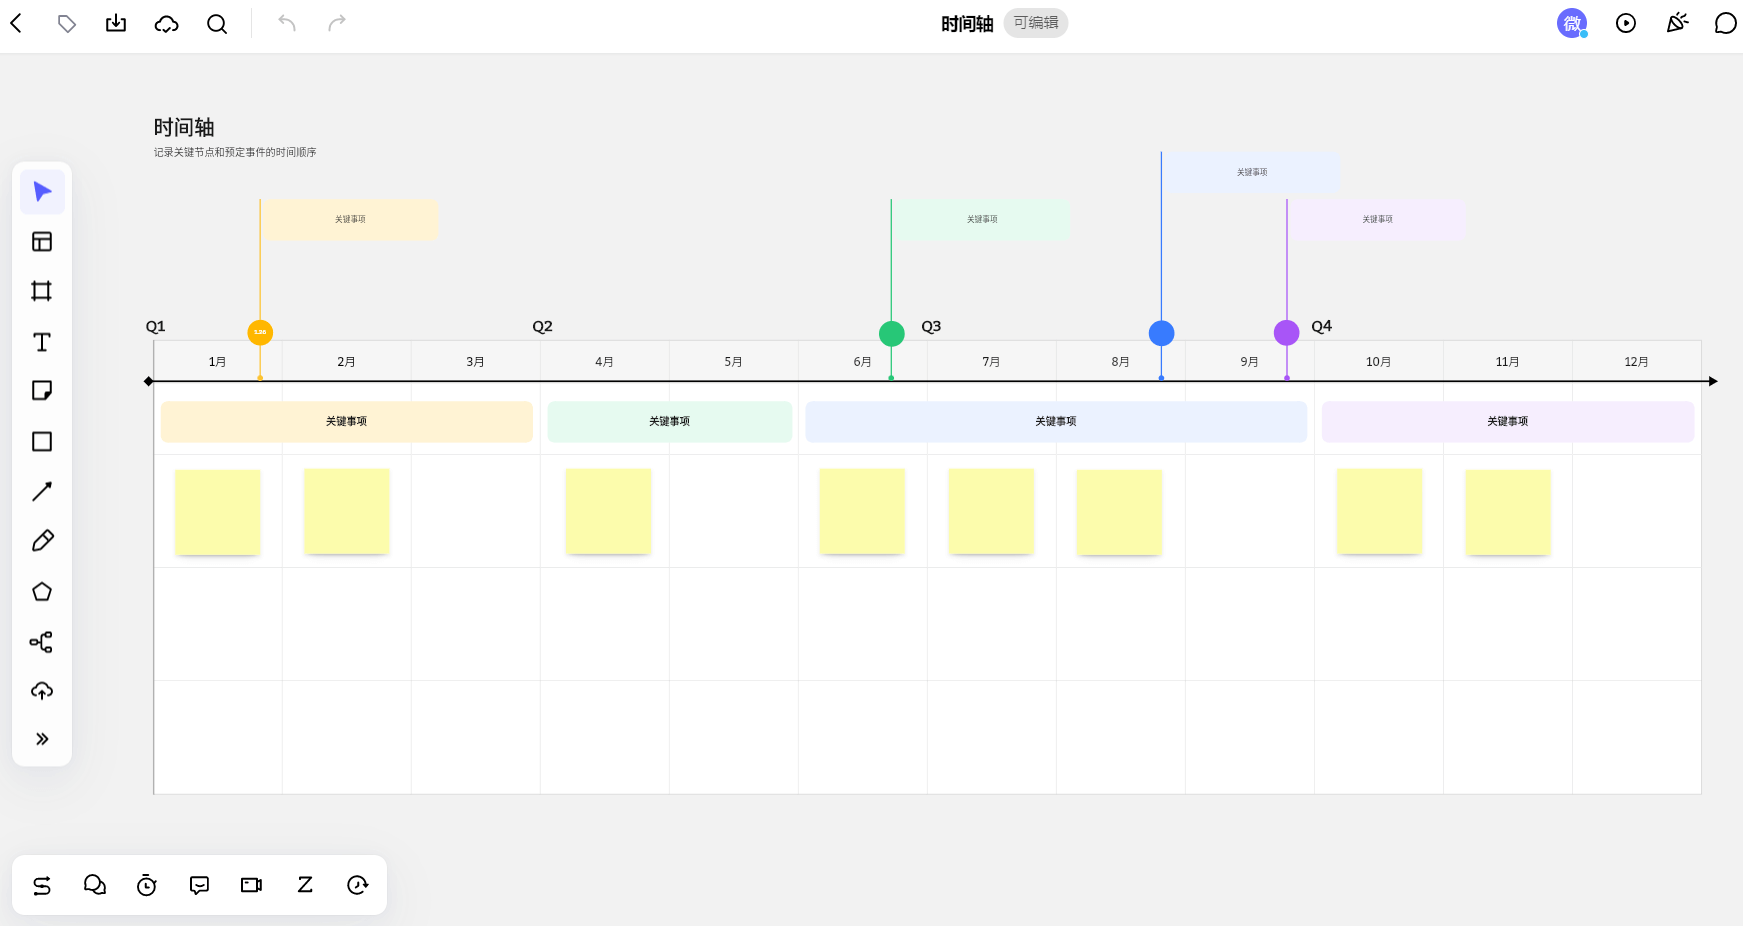Start presentation with the play icon
This screenshot has width=1743, height=926.
point(1626,23)
